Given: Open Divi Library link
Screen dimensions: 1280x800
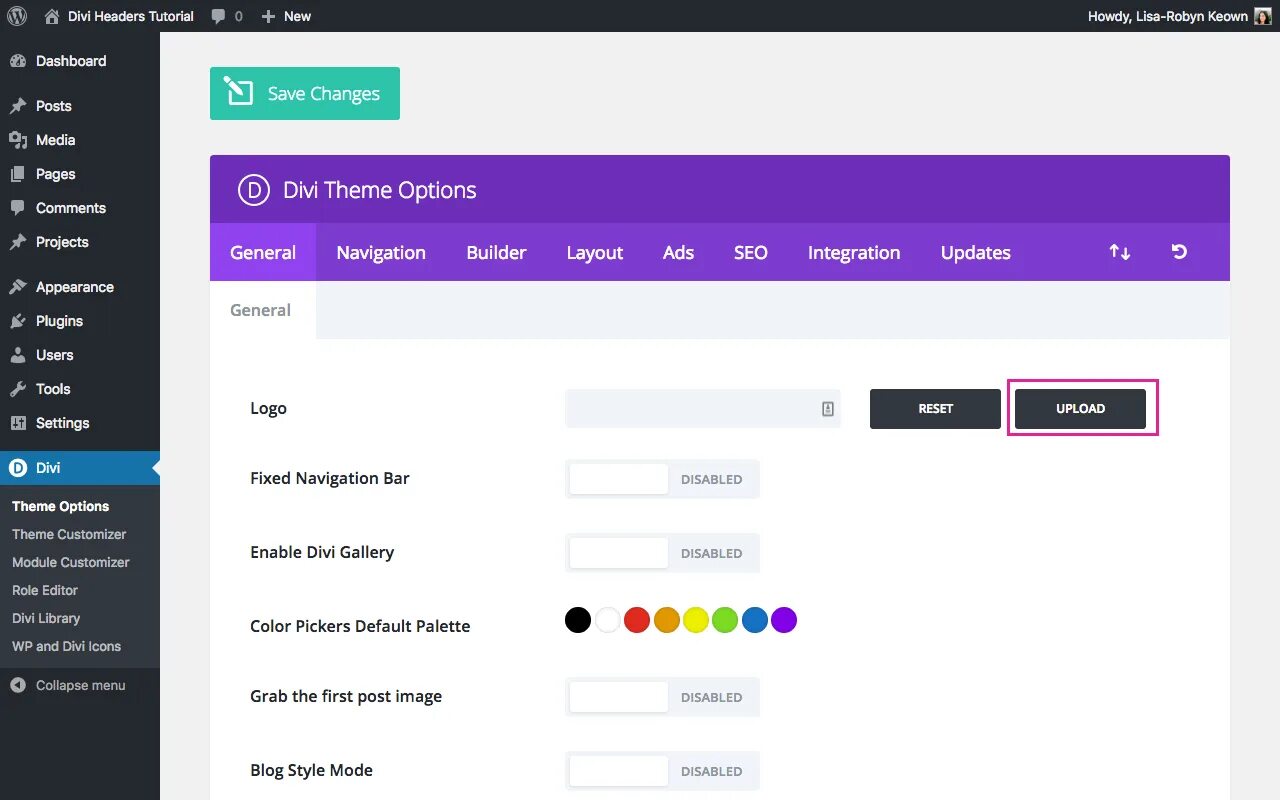Looking at the screenshot, I should 46,618.
